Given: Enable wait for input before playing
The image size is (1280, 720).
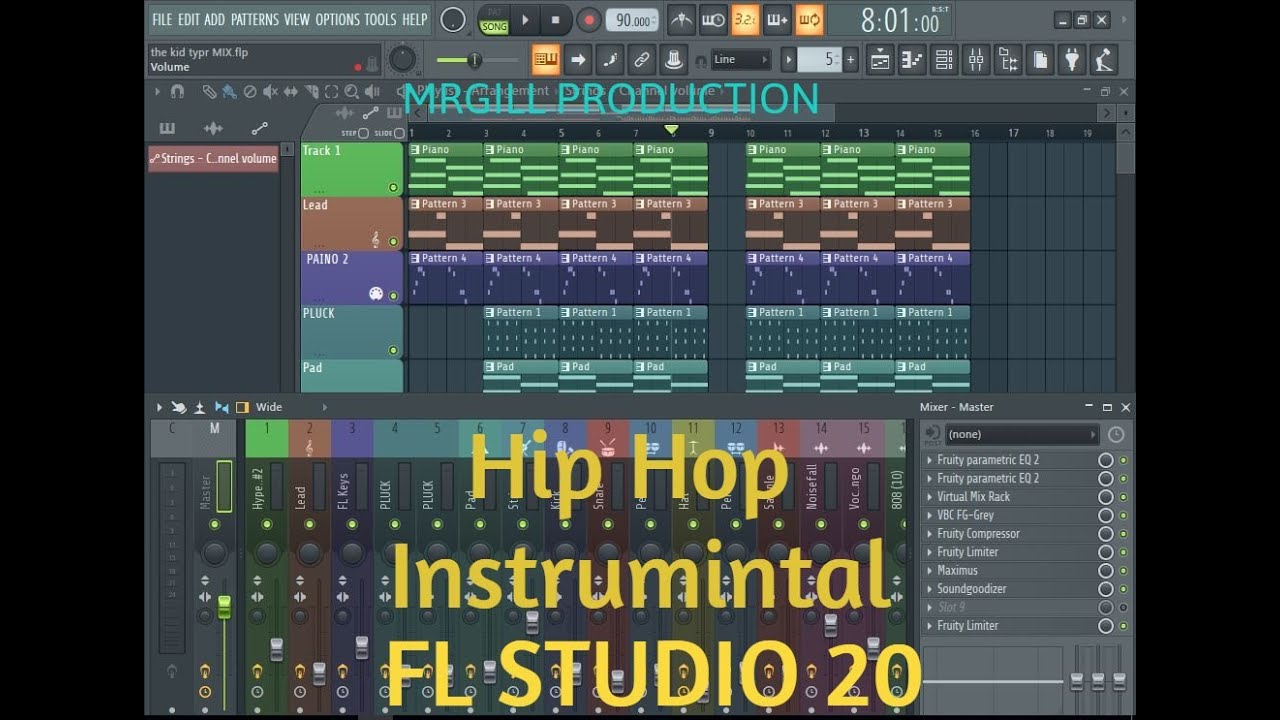Looking at the screenshot, I should point(713,19).
